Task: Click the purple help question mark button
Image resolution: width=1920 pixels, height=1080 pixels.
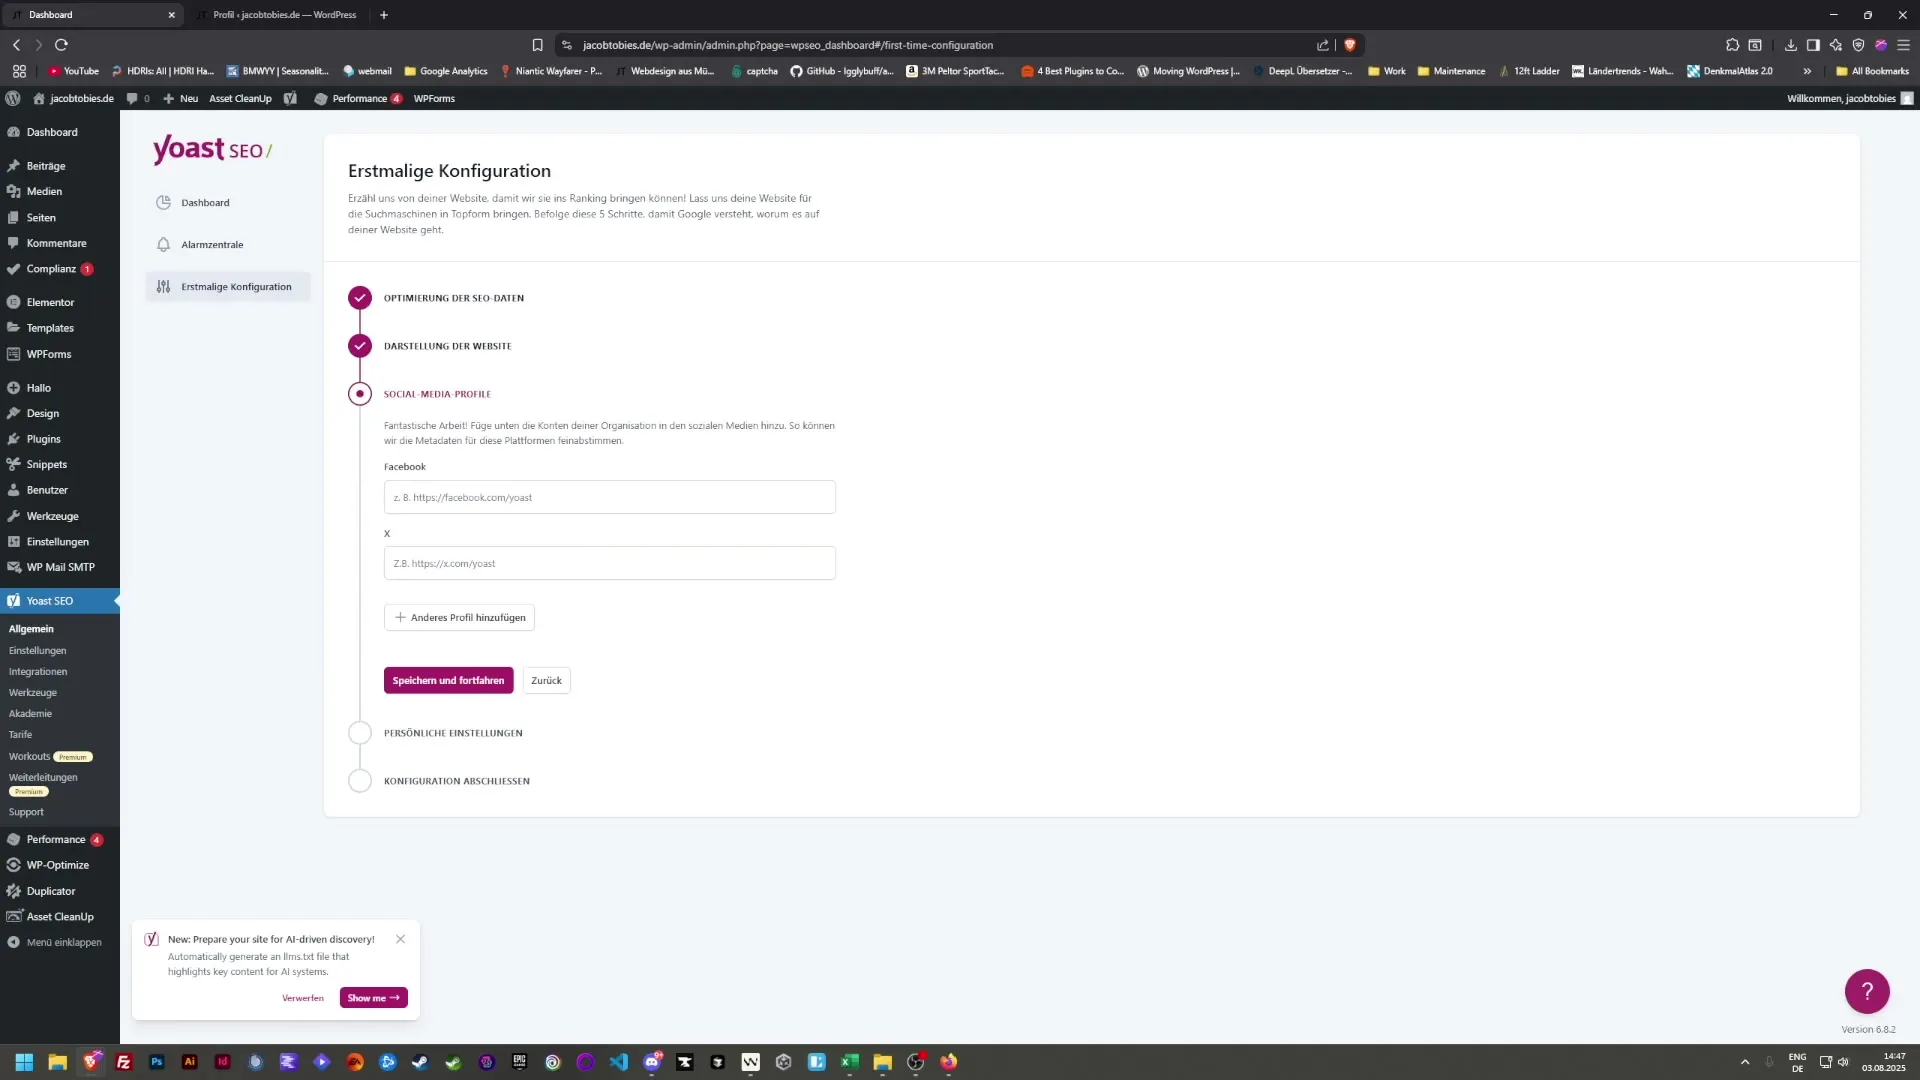Action: [x=1866, y=991]
